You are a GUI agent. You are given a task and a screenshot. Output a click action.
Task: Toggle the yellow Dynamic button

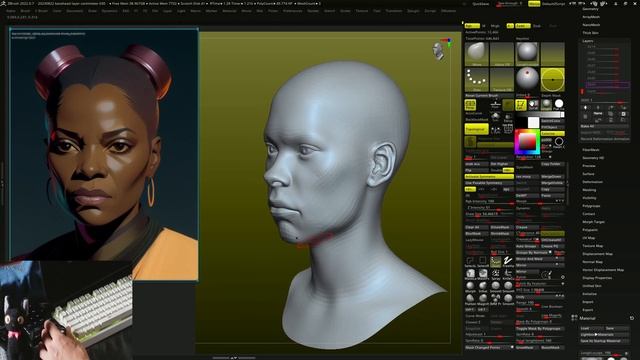click(508, 170)
